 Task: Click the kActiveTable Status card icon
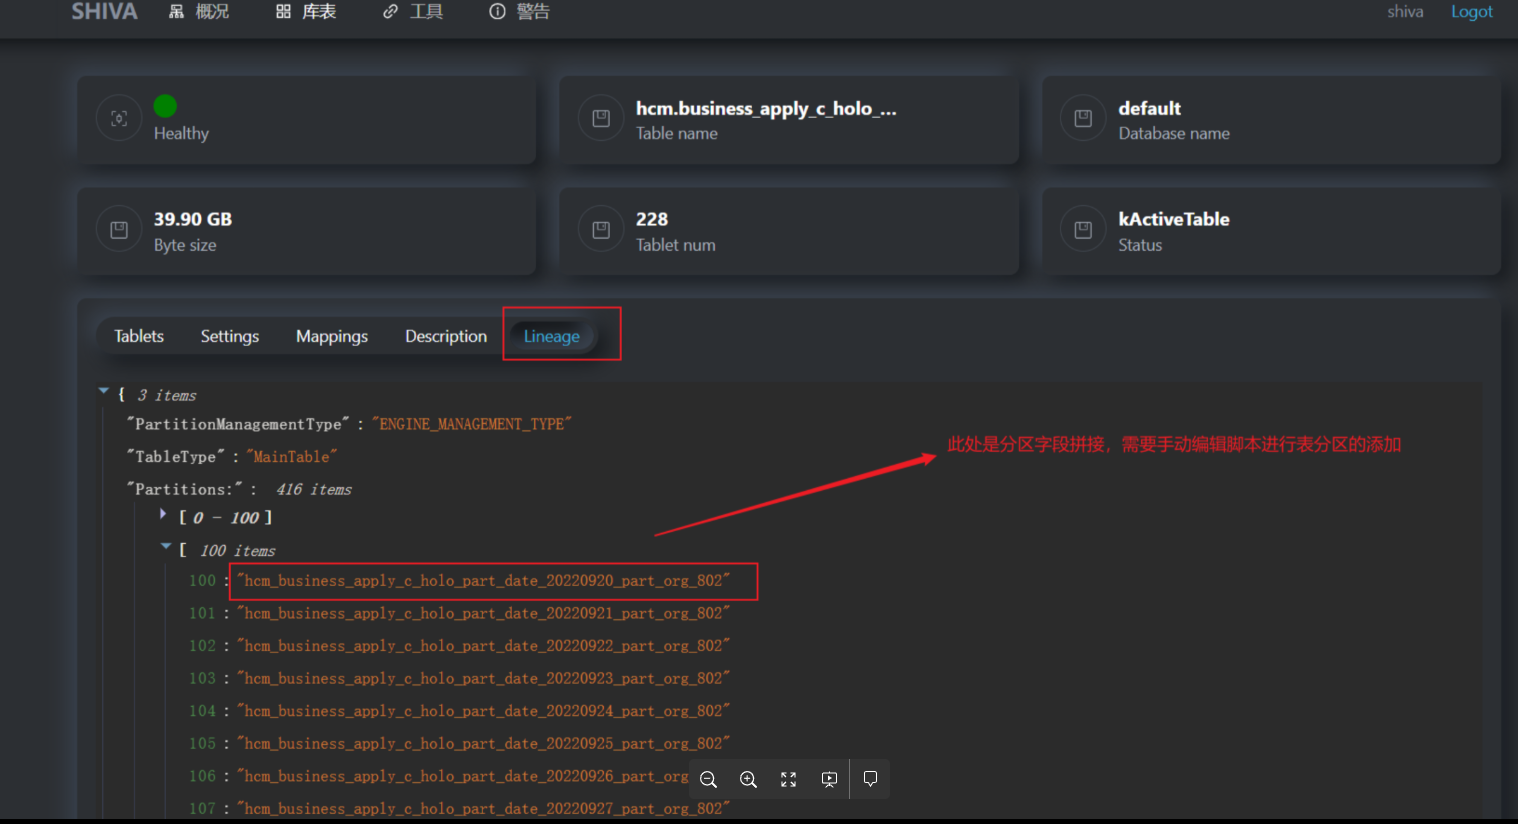tap(1083, 230)
